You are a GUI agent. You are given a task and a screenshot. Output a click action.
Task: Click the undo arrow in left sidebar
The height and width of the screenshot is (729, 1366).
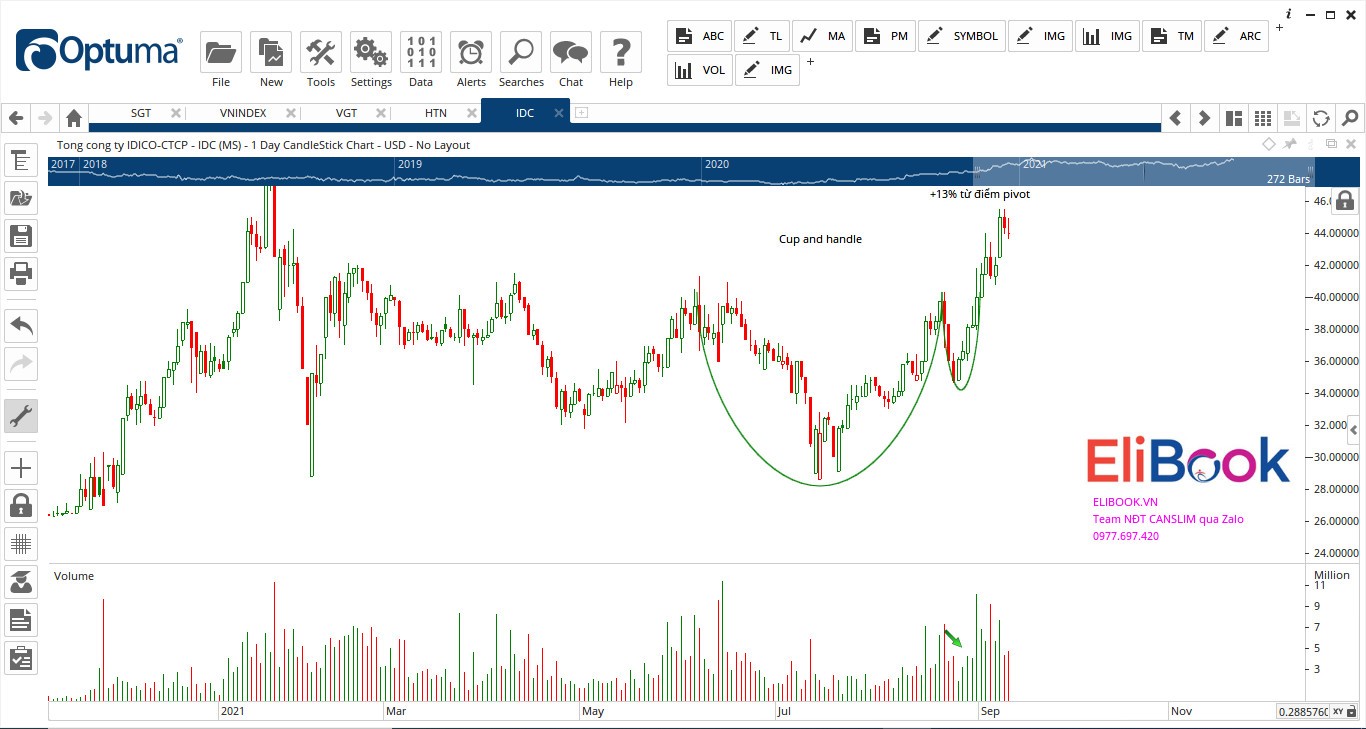coord(21,325)
